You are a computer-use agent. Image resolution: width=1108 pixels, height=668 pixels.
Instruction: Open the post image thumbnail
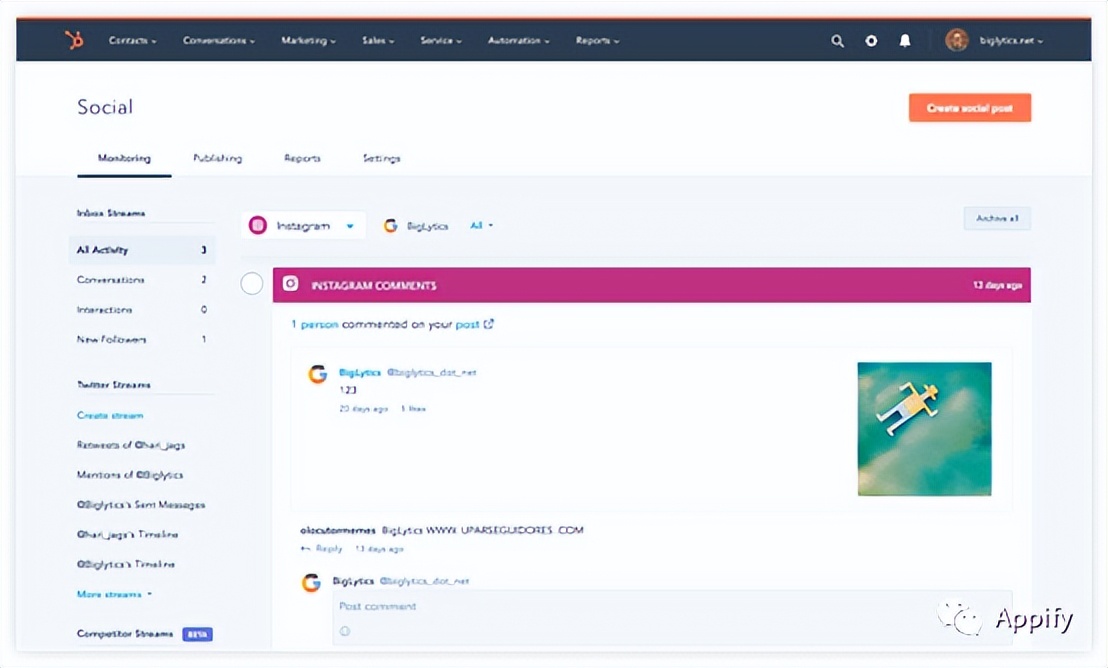point(924,429)
